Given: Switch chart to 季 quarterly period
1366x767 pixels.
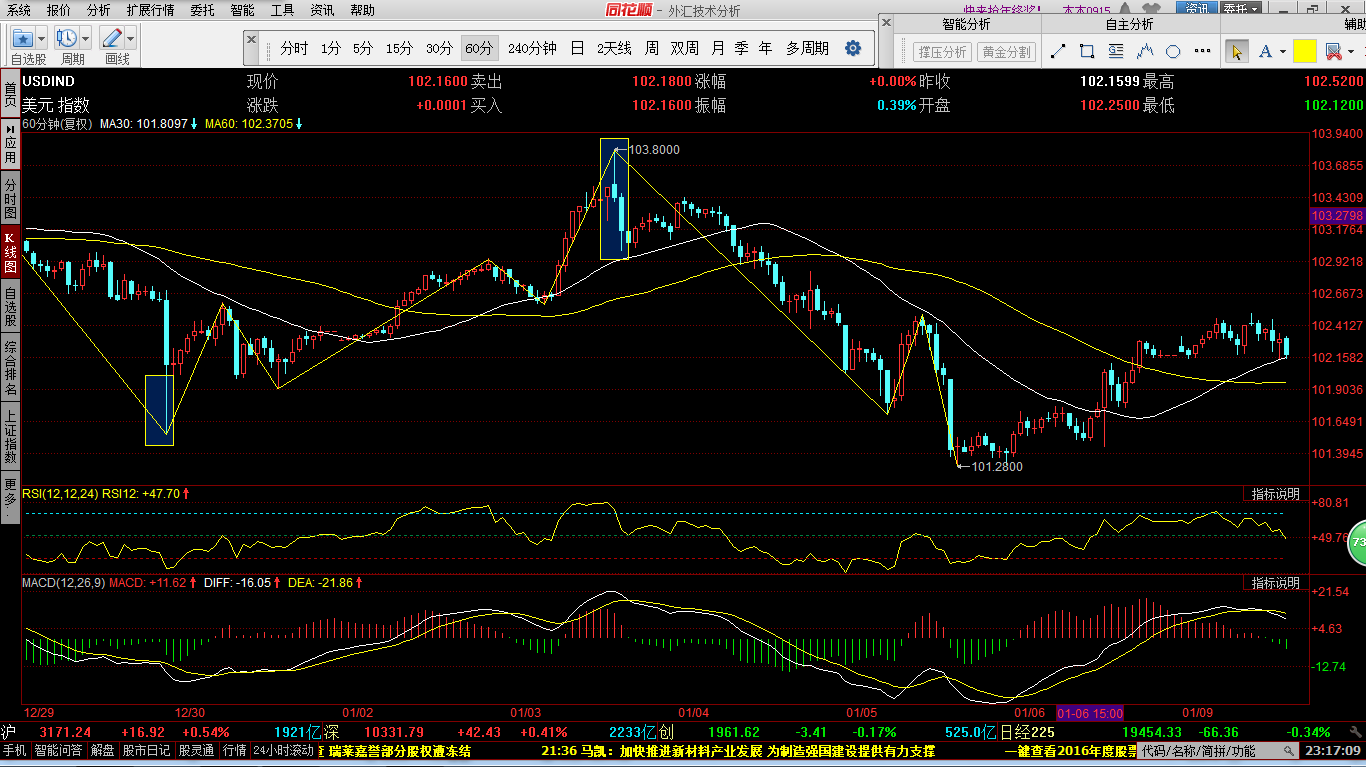Looking at the screenshot, I should point(741,48).
